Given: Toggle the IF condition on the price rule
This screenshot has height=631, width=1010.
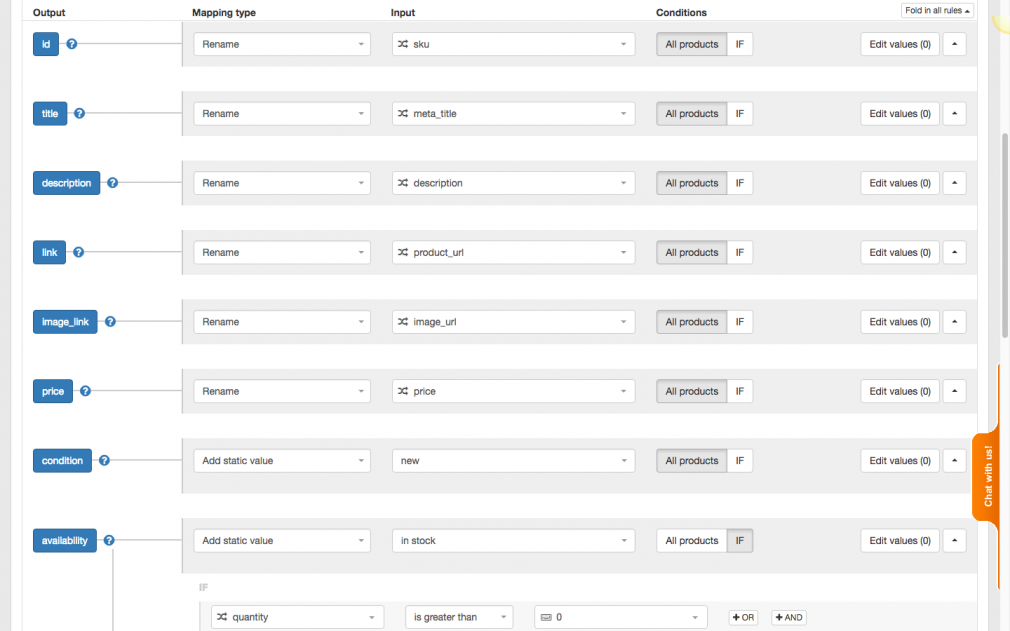Looking at the screenshot, I should pyautogui.click(x=740, y=391).
